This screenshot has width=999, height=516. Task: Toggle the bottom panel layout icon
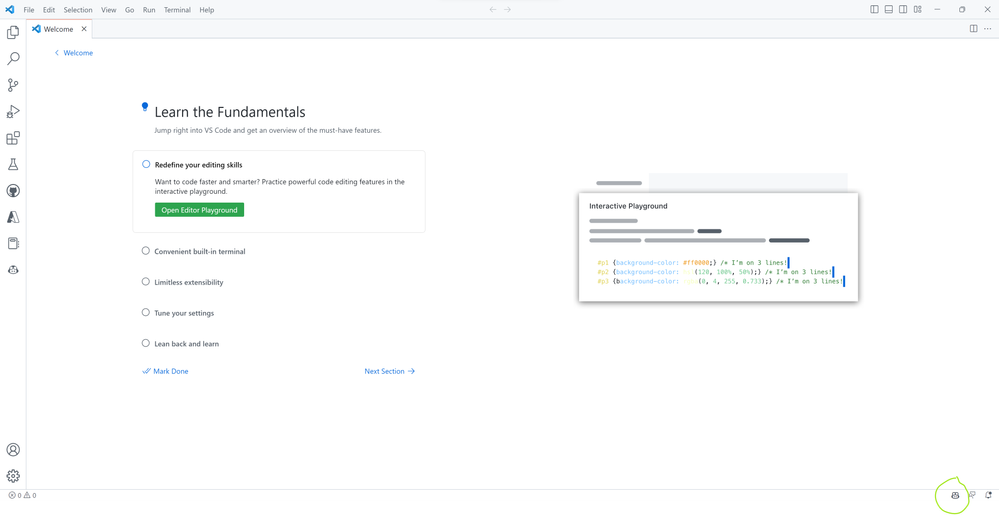[889, 10]
